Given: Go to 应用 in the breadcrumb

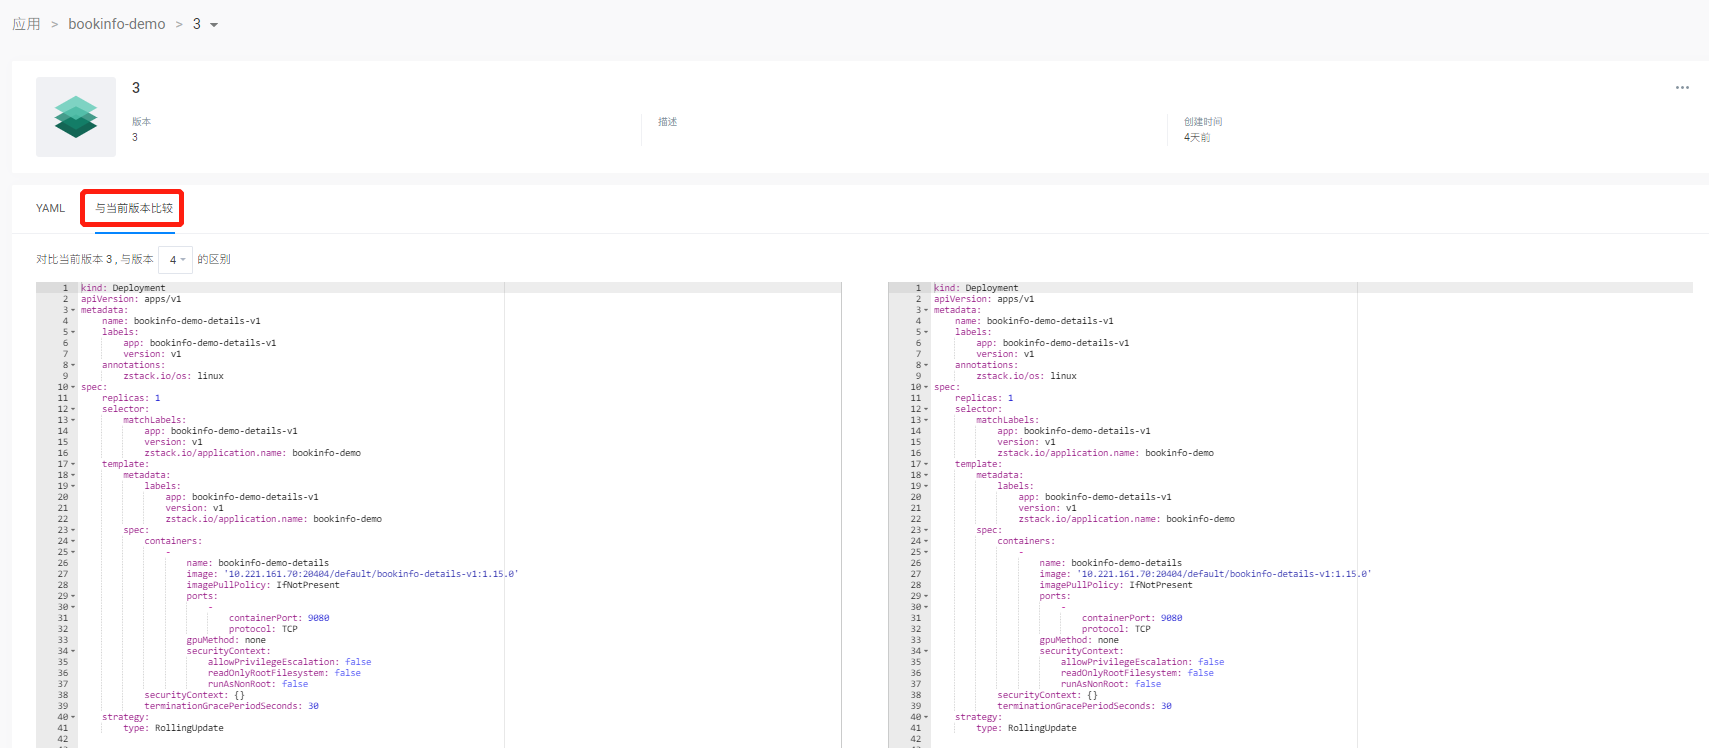Looking at the screenshot, I should click(x=26, y=24).
